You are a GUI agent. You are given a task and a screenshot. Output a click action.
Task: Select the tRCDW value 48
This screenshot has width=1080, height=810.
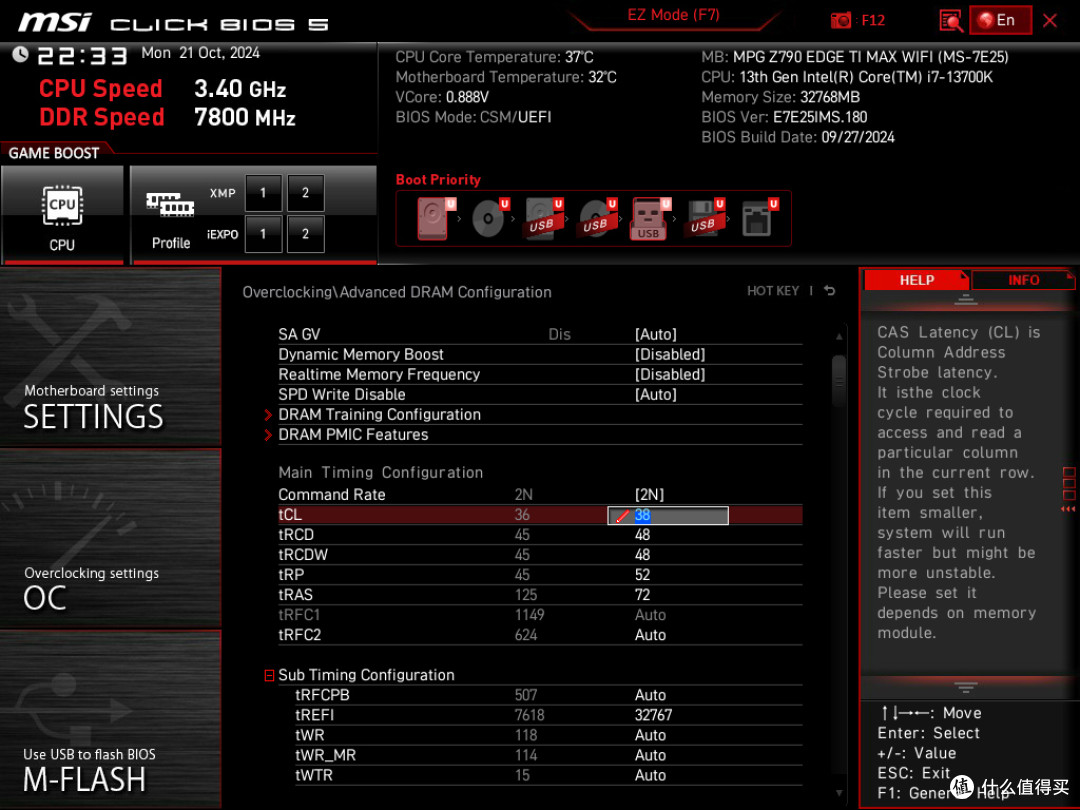(x=643, y=555)
